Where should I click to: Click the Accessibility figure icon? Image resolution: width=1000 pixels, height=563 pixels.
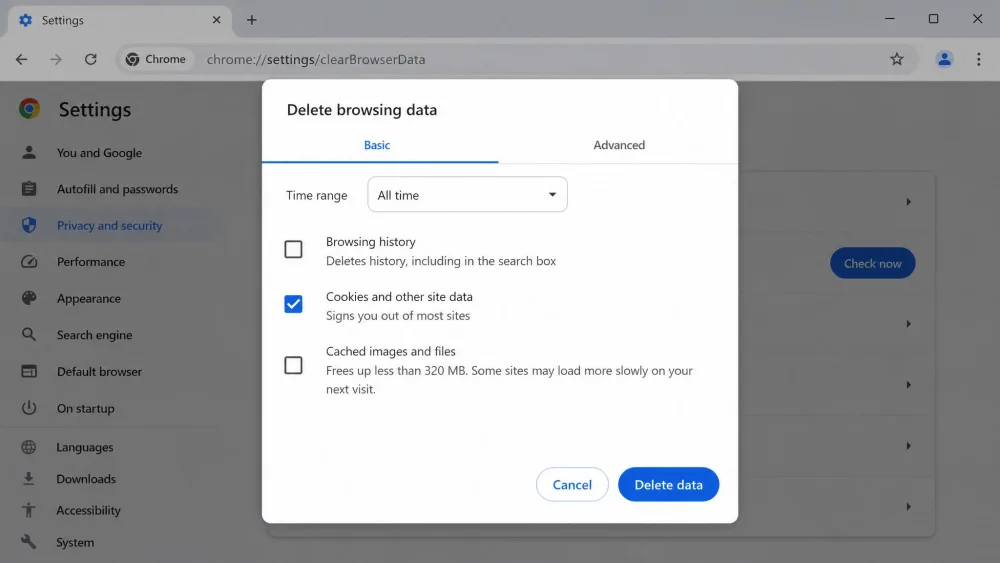(29, 510)
